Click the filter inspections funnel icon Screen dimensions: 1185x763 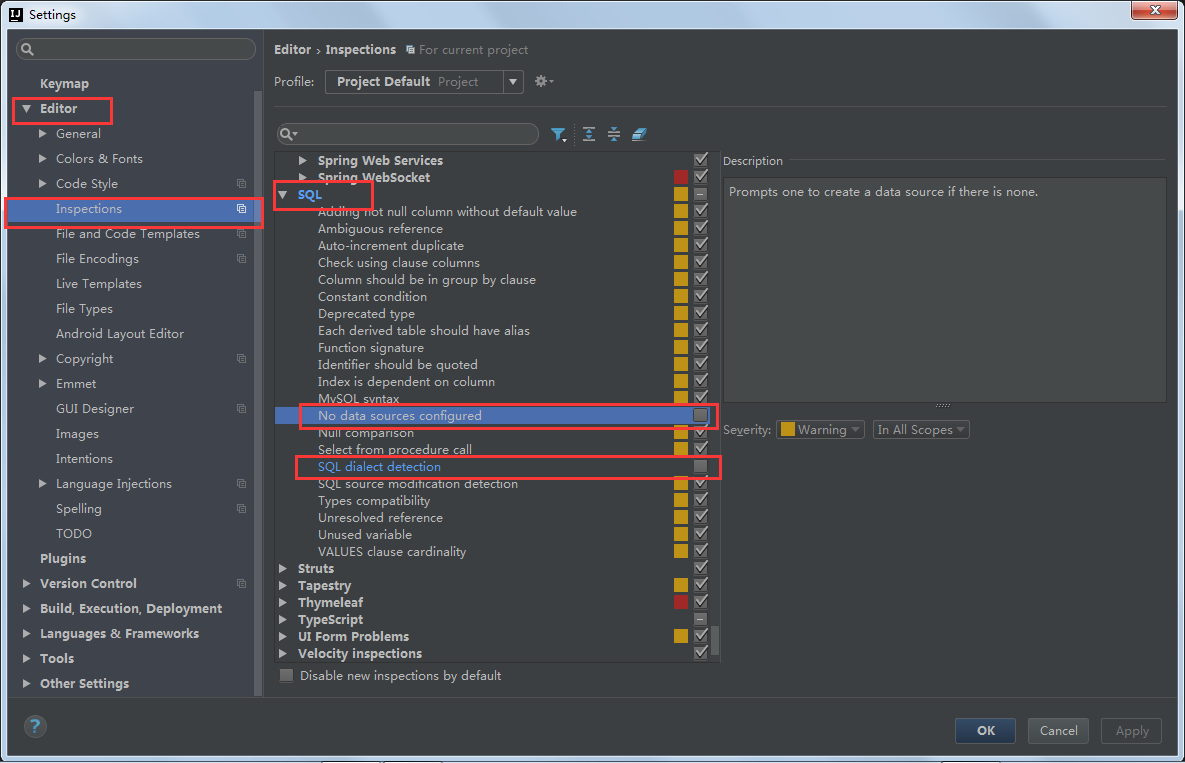(558, 134)
